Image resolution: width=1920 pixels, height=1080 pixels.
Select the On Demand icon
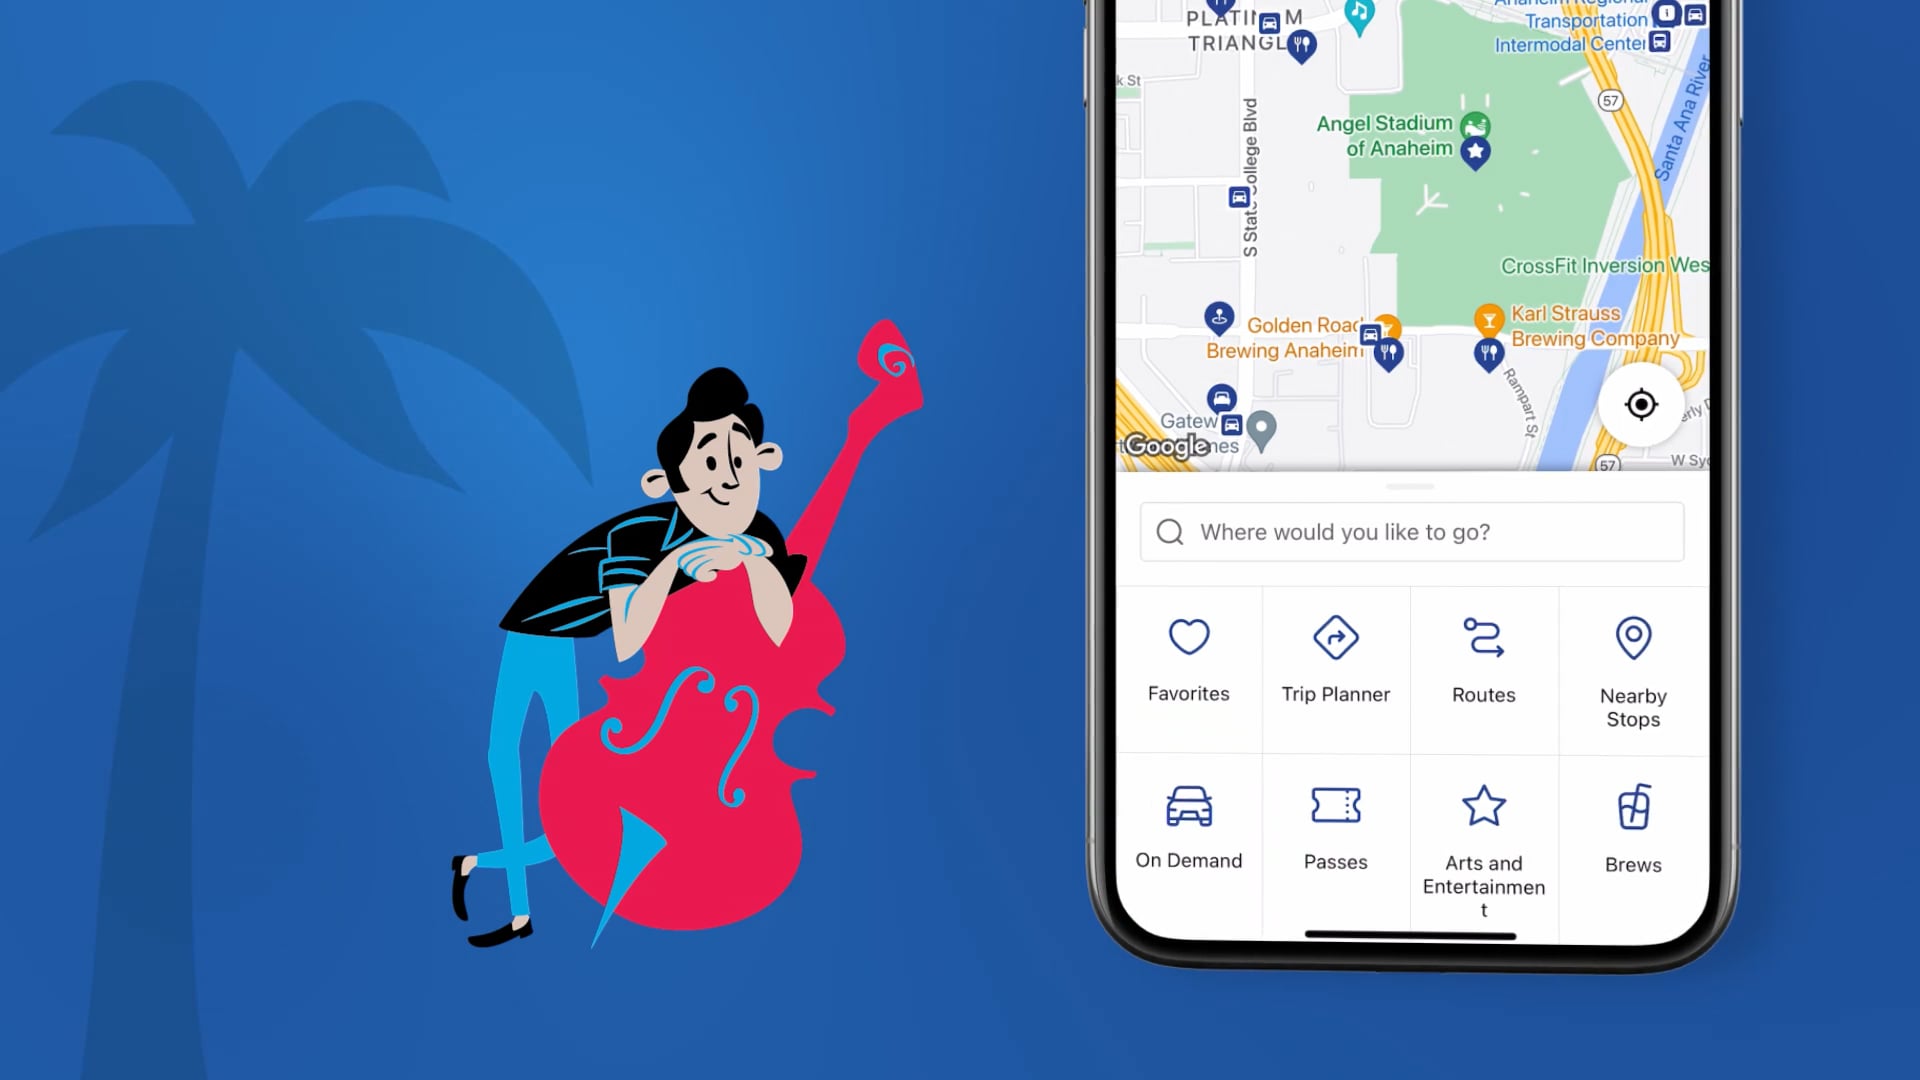tap(1188, 807)
